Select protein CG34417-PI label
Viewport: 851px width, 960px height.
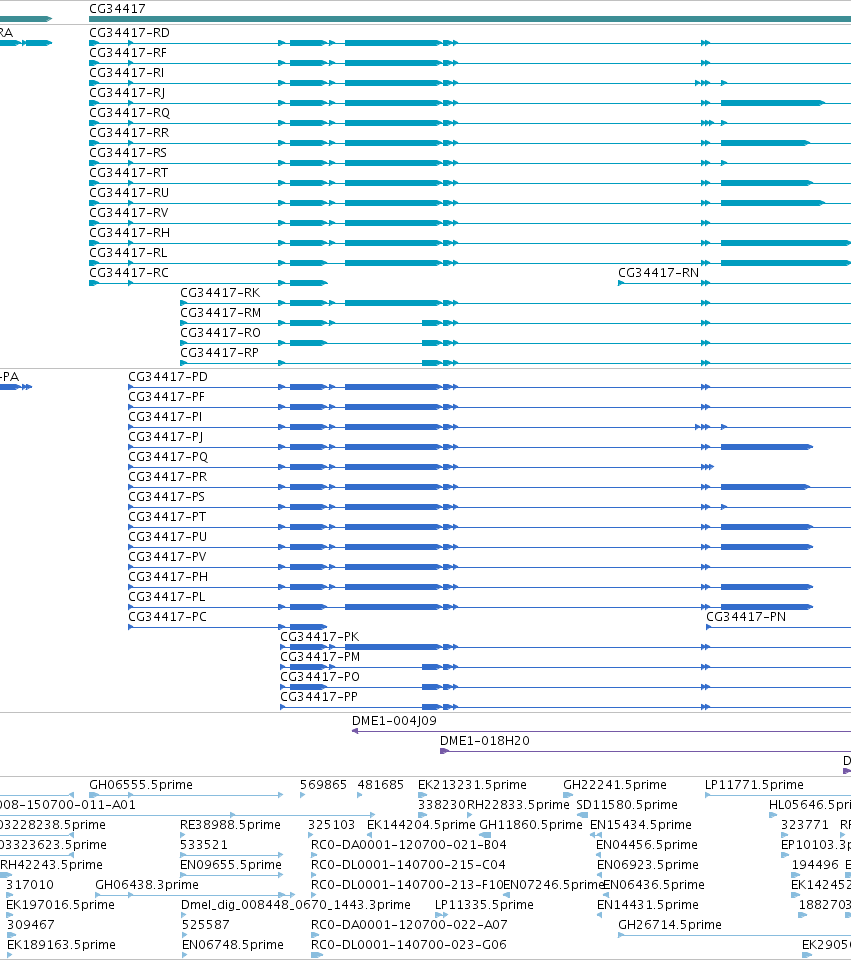click(165, 417)
